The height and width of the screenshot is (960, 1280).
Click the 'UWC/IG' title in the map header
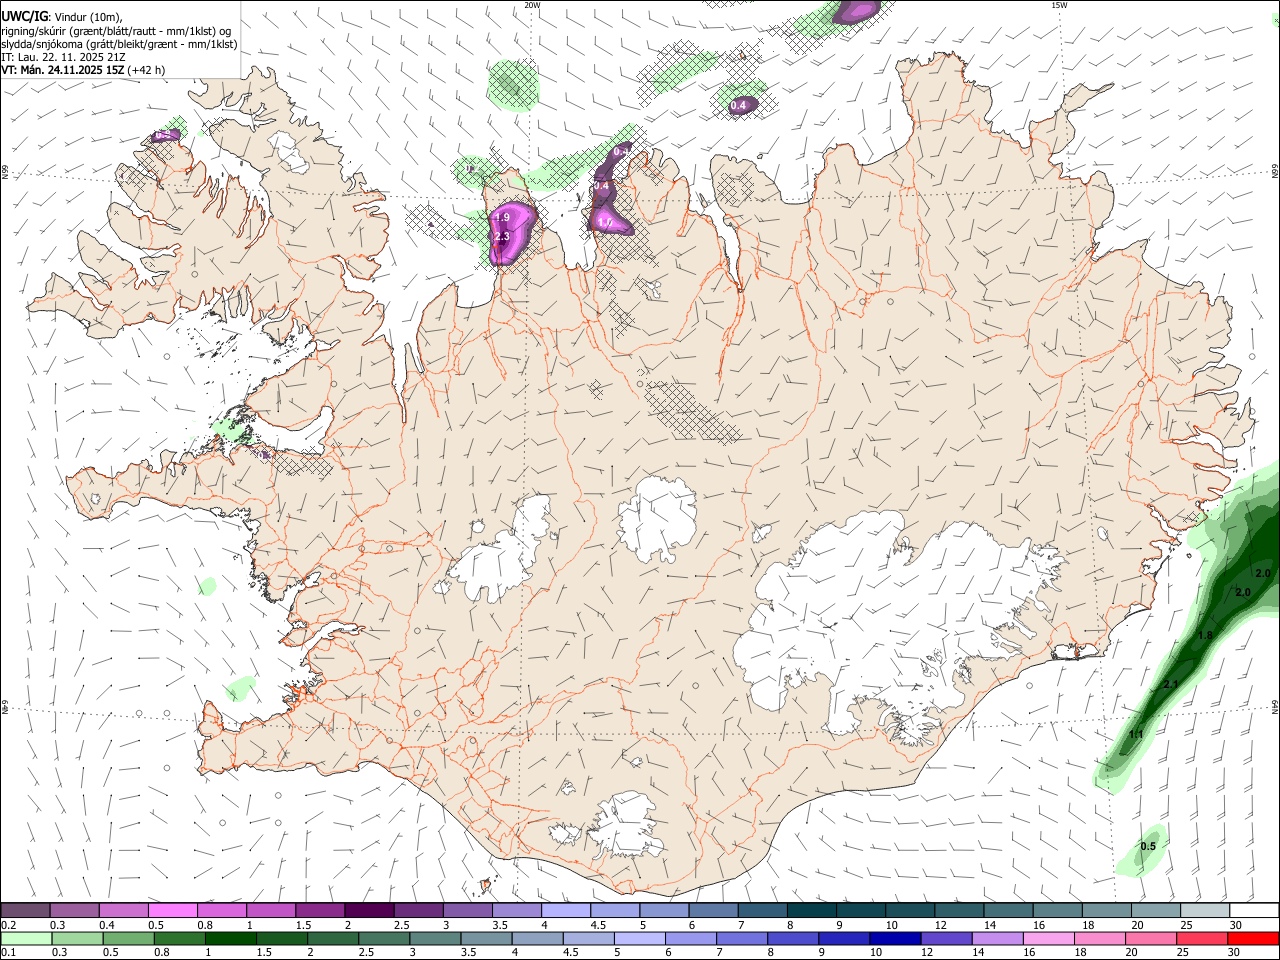coord(24,15)
